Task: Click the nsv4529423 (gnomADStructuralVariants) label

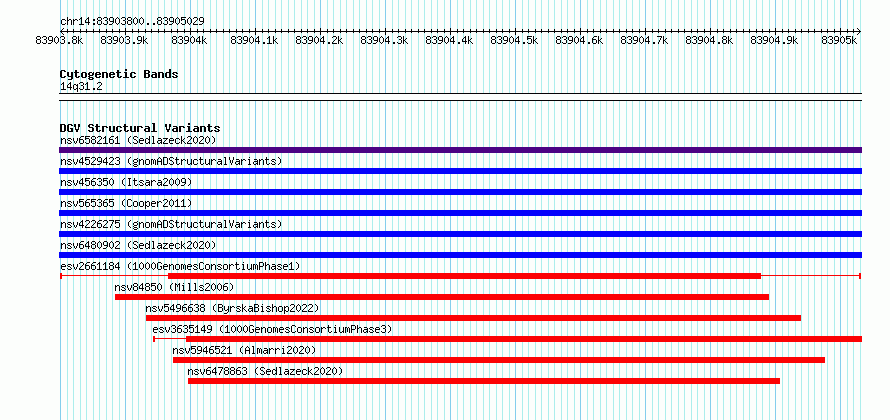Action: pos(171,161)
